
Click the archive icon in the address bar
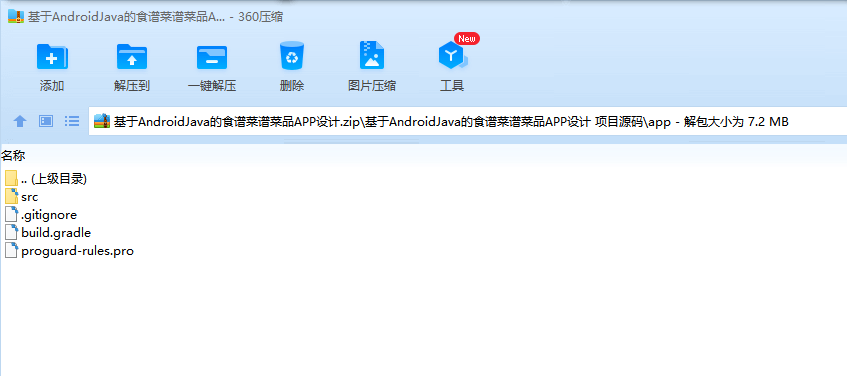pyautogui.click(x=102, y=122)
